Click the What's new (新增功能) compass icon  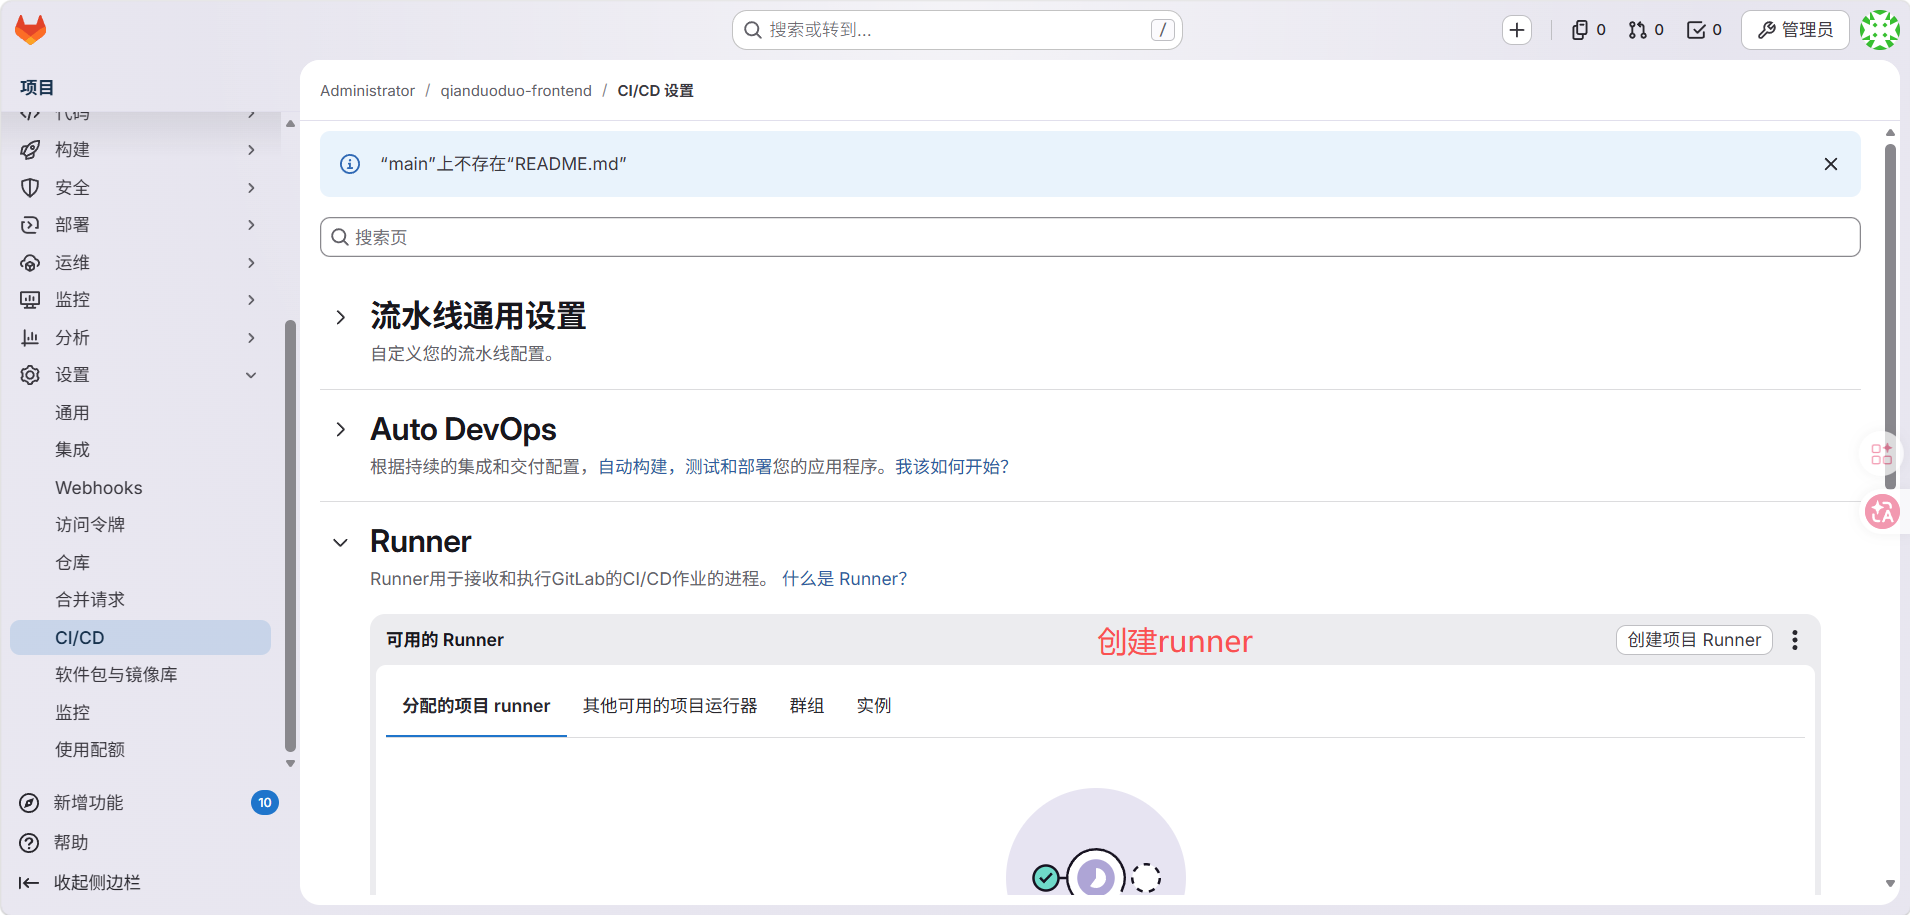30,803
